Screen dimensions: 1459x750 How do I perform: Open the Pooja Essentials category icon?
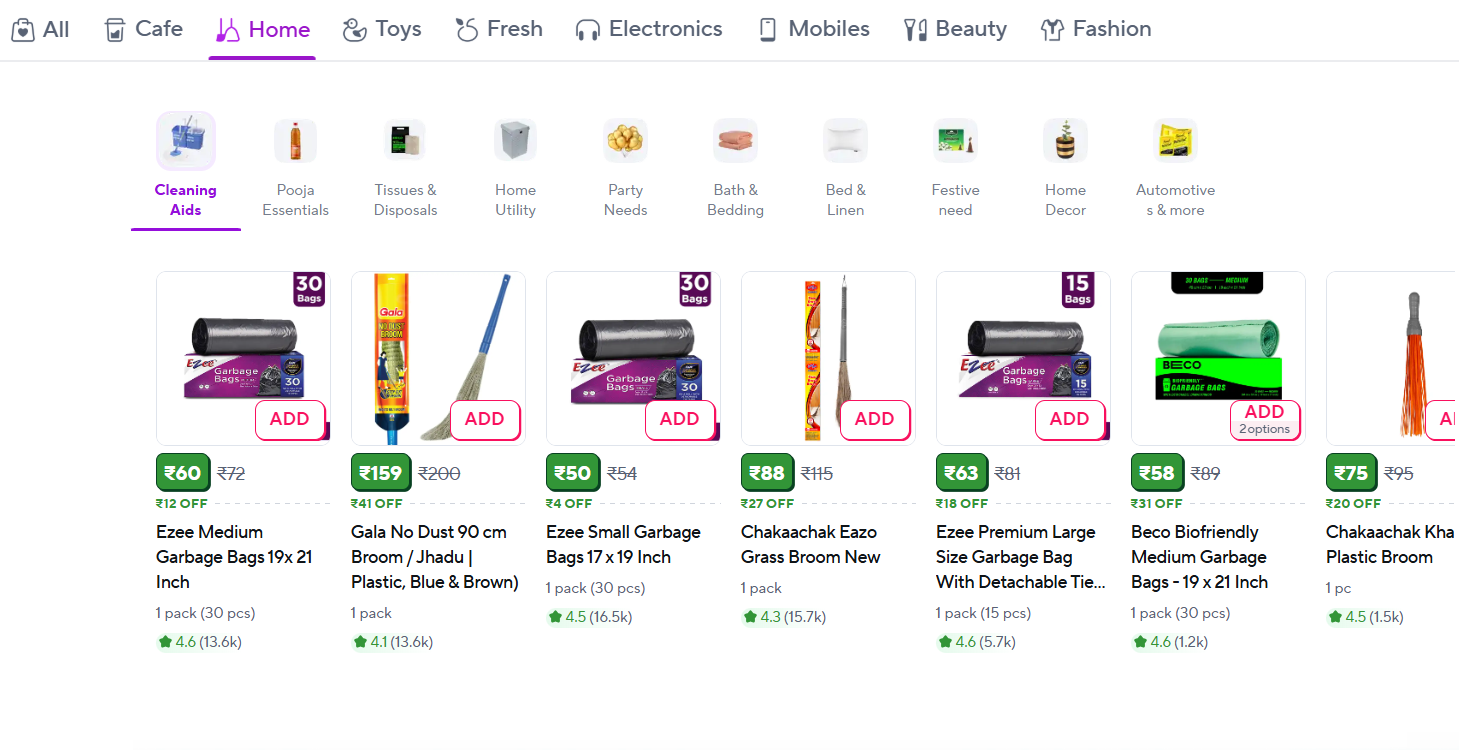295,142
